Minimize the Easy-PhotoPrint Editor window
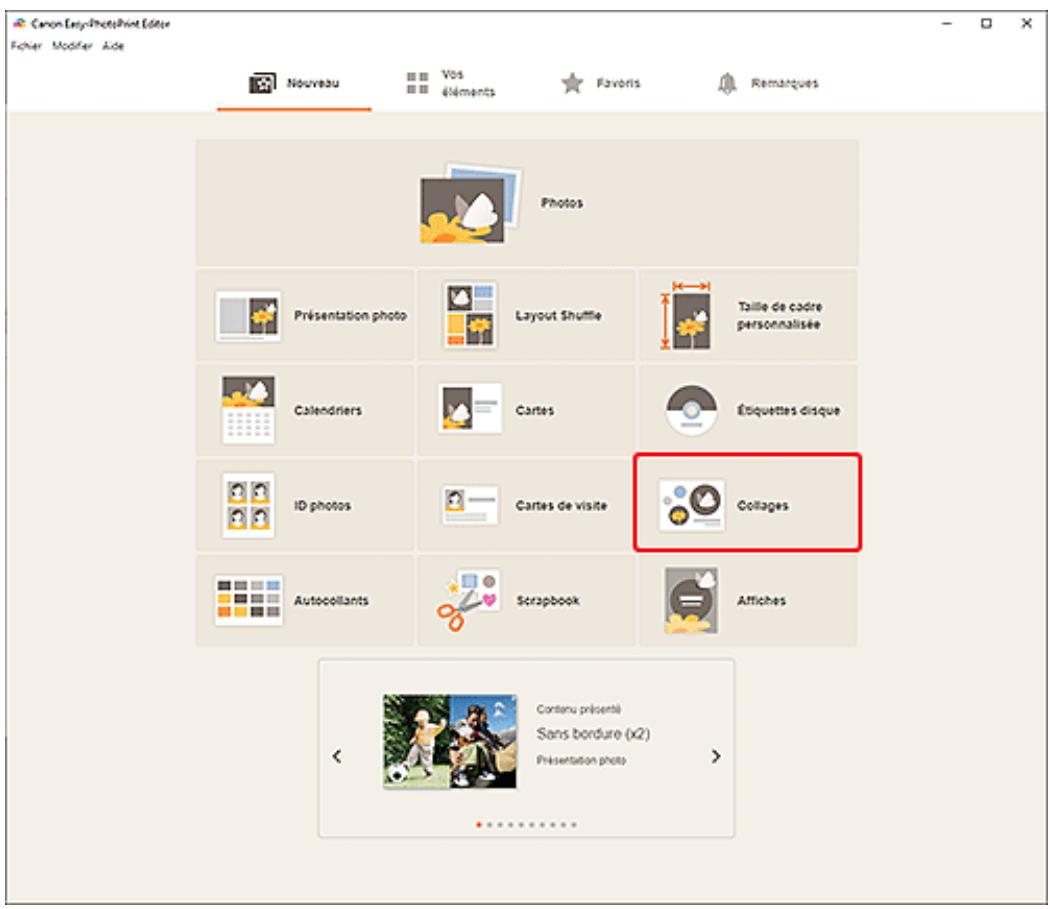 947,23
